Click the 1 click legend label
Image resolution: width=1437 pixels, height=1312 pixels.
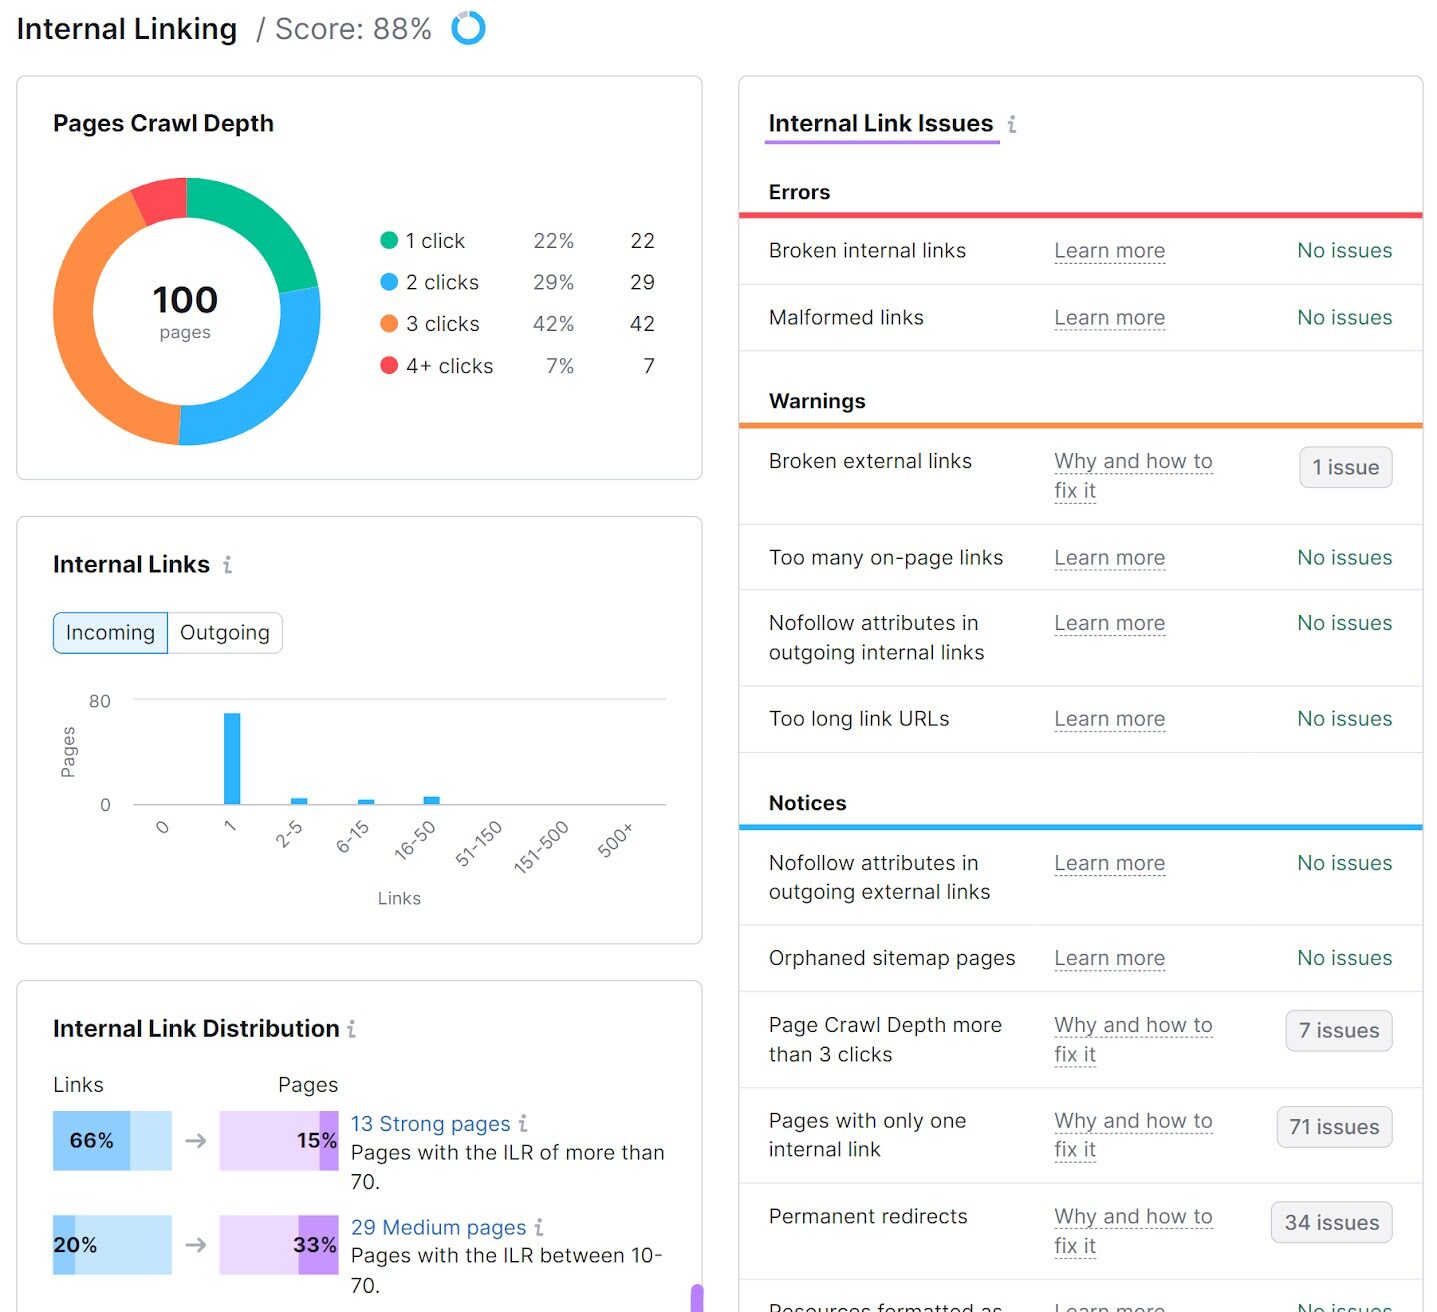click(435, 241)
